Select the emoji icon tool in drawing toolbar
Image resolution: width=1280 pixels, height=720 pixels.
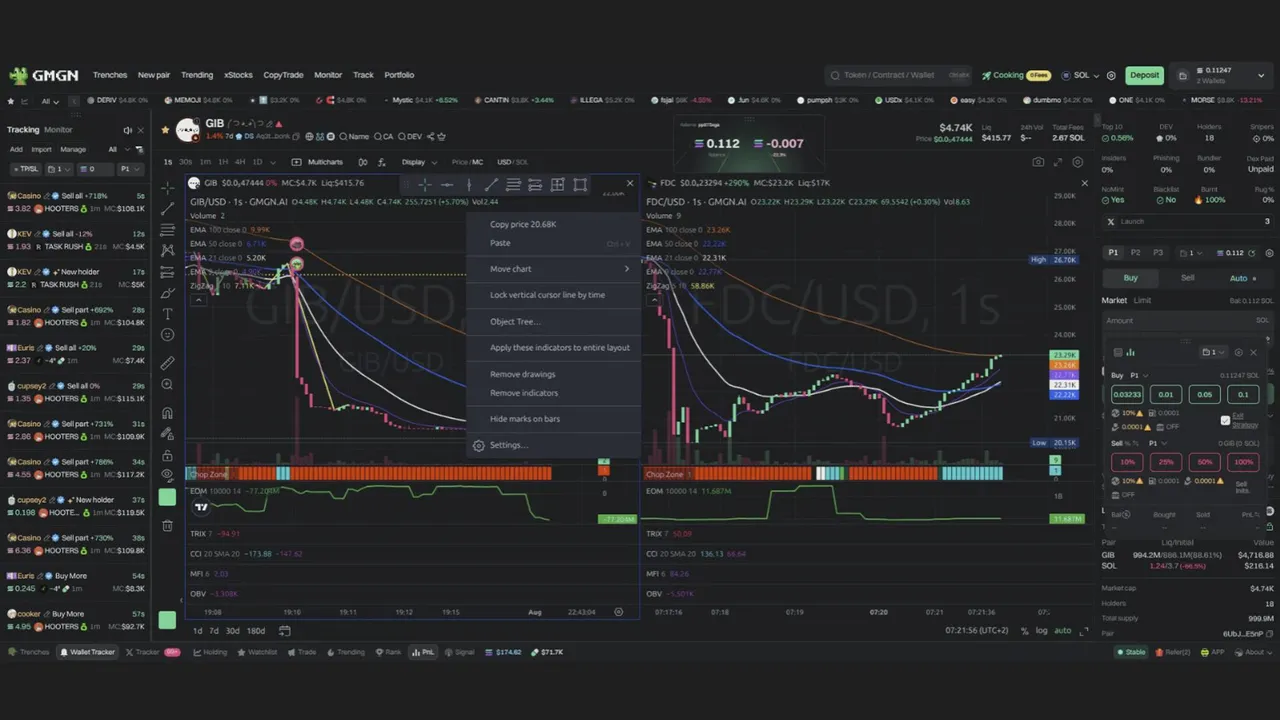coord(167,335)
